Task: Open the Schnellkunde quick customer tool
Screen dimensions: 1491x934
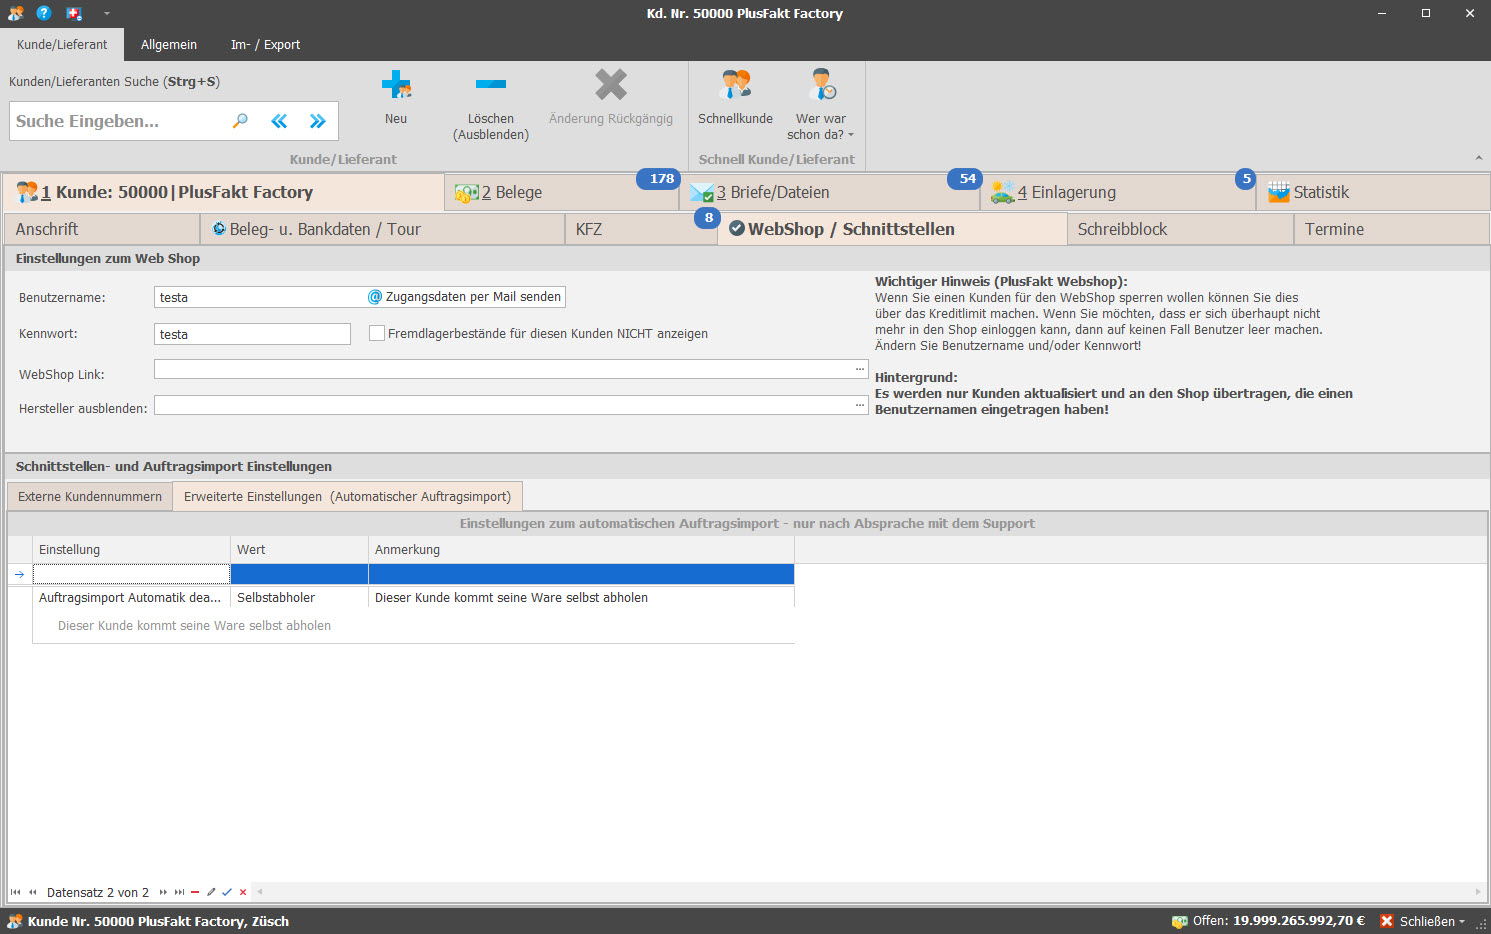Action: pos(735,98)
